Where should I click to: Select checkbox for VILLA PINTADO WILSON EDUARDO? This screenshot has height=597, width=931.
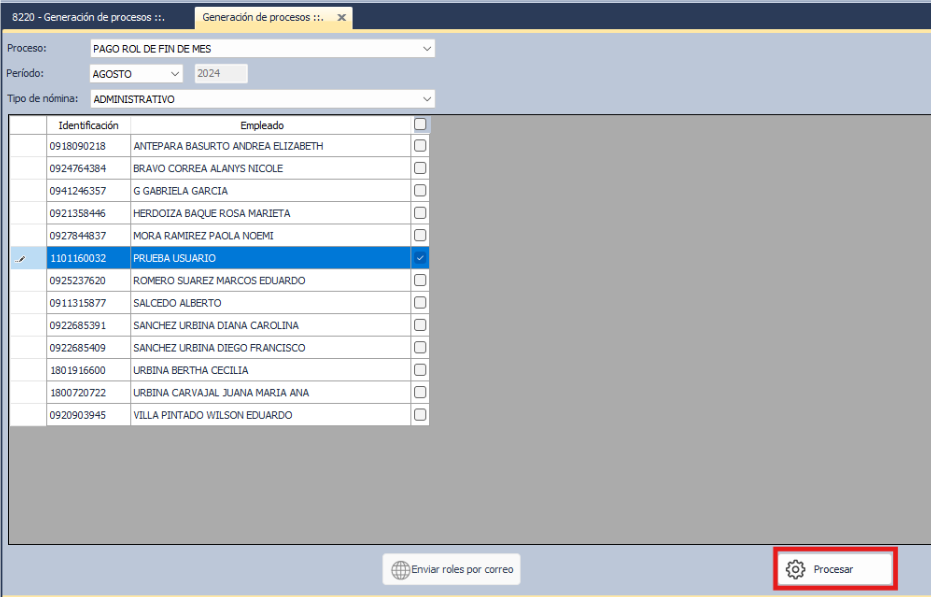[420, 415]
